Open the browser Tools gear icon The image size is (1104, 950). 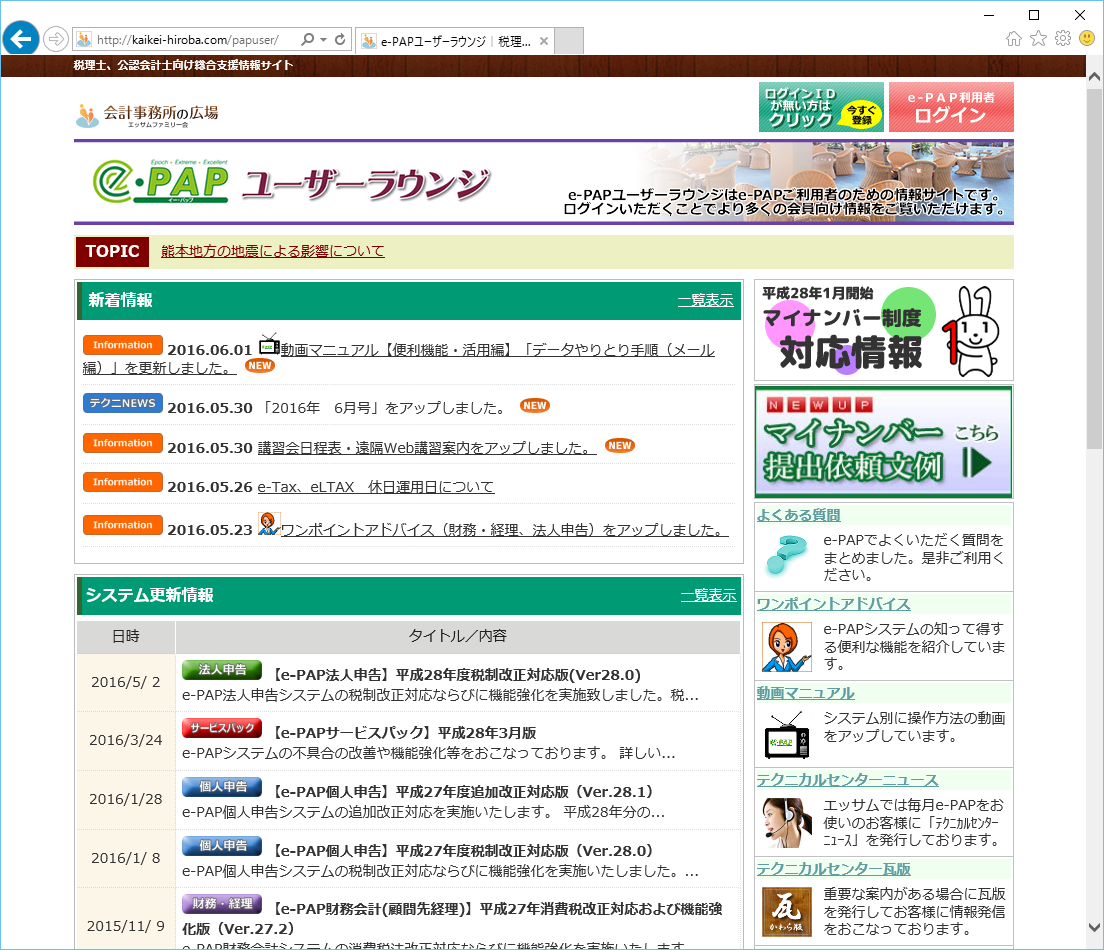[x=1062, y=39]
